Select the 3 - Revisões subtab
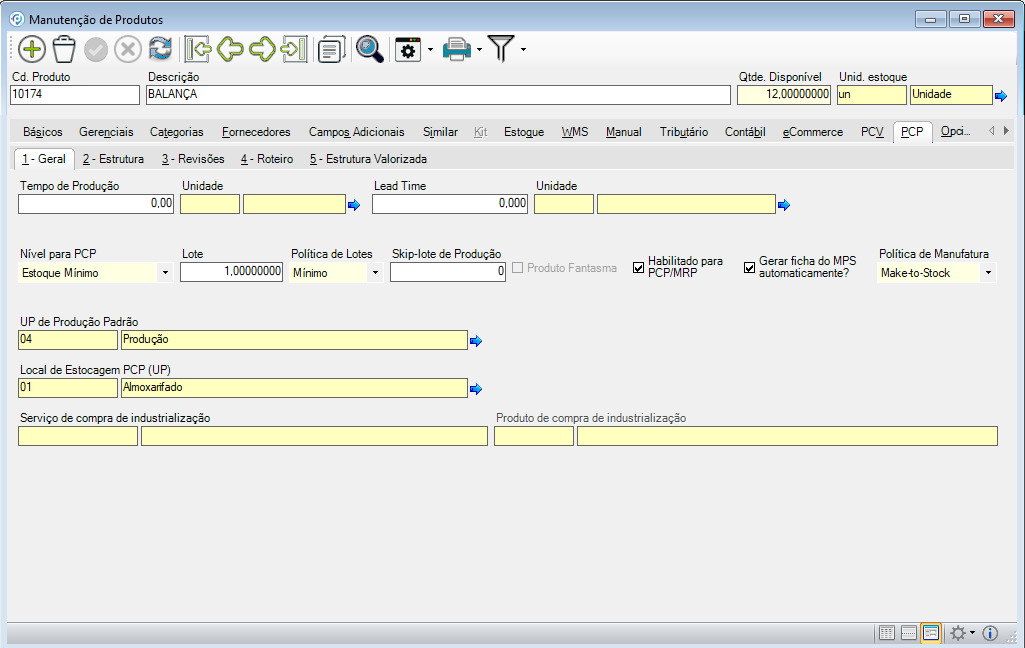The width and height of the screenshot is (1025, 648). 193,159
